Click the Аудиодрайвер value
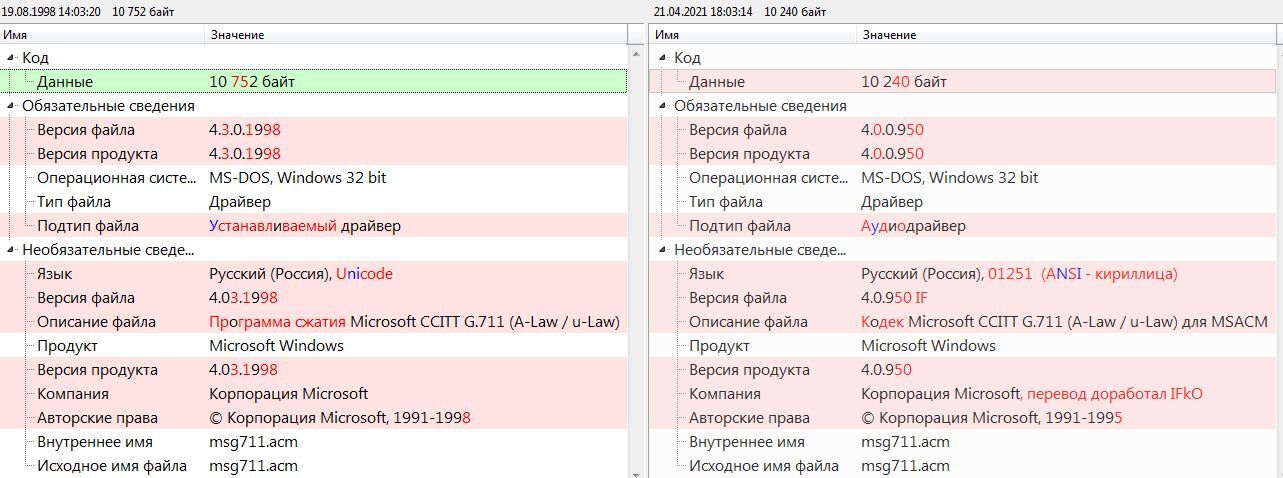The height and width of the screenshot is (478, 1283). (x=913, y=226)
